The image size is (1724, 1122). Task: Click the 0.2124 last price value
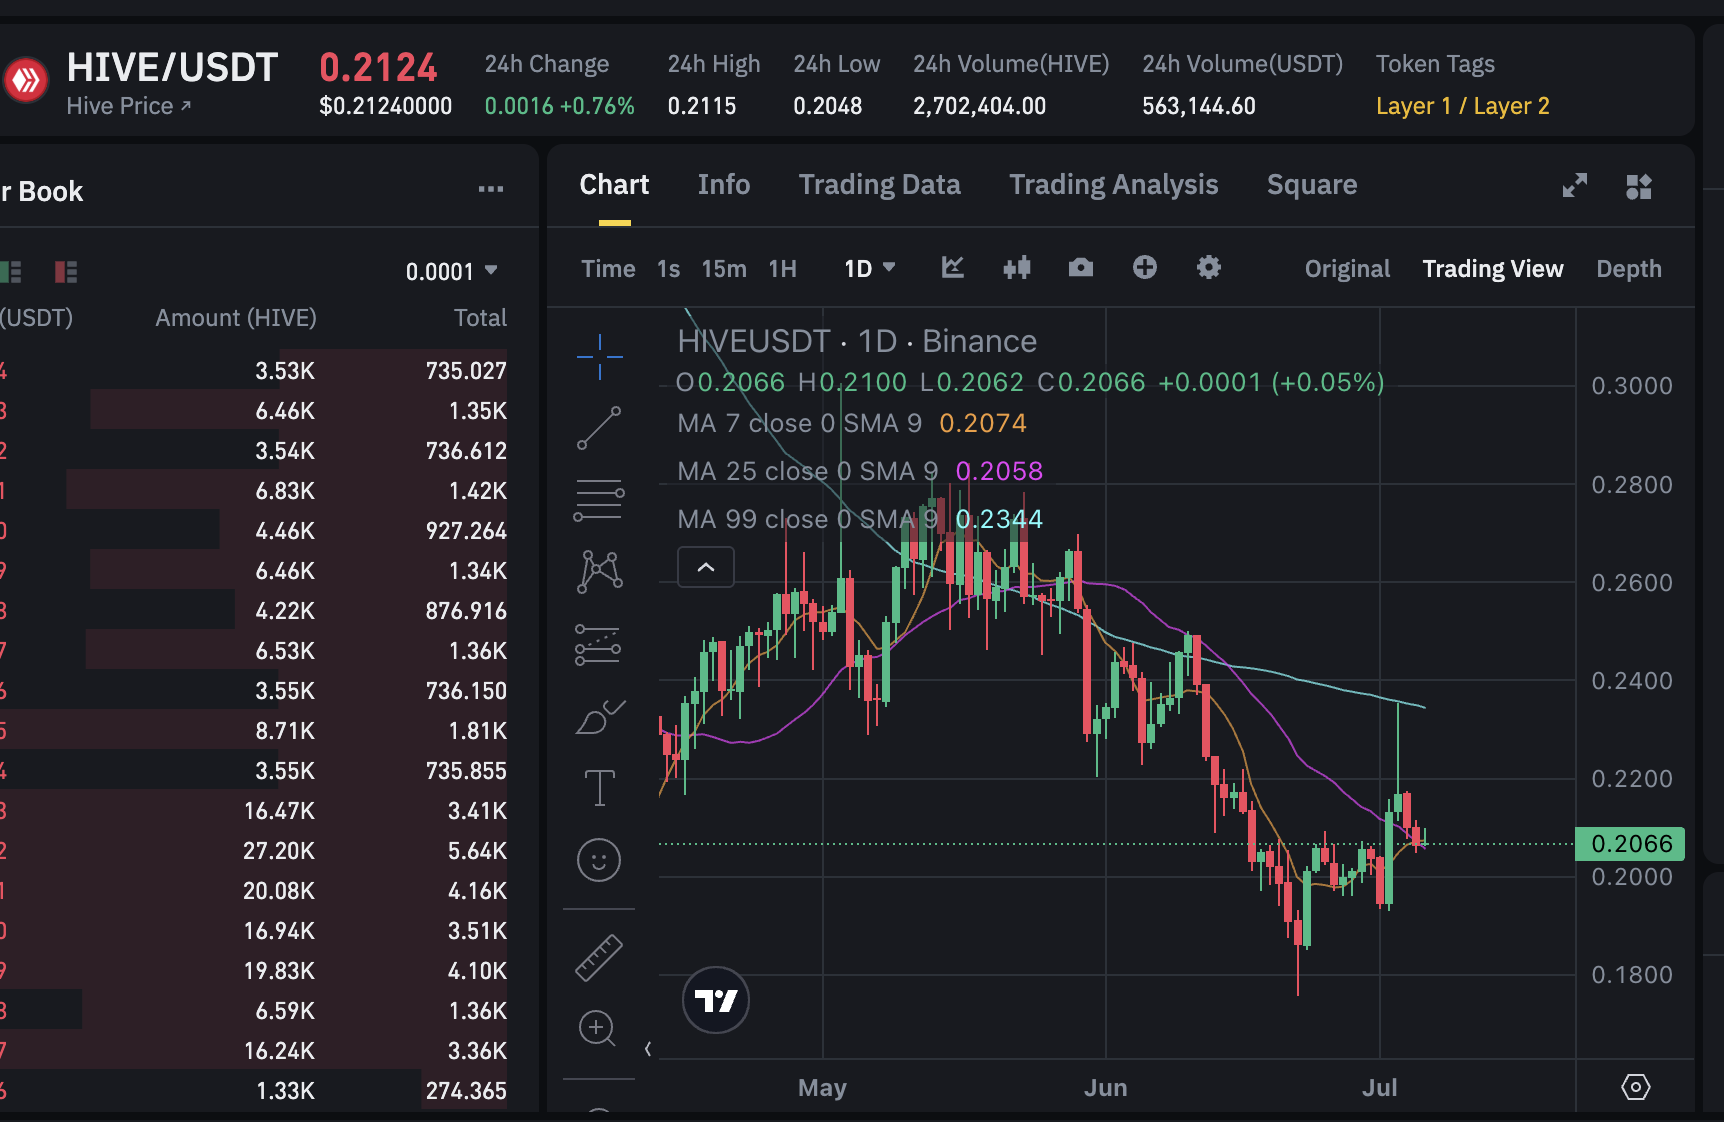tap(378, 68)
